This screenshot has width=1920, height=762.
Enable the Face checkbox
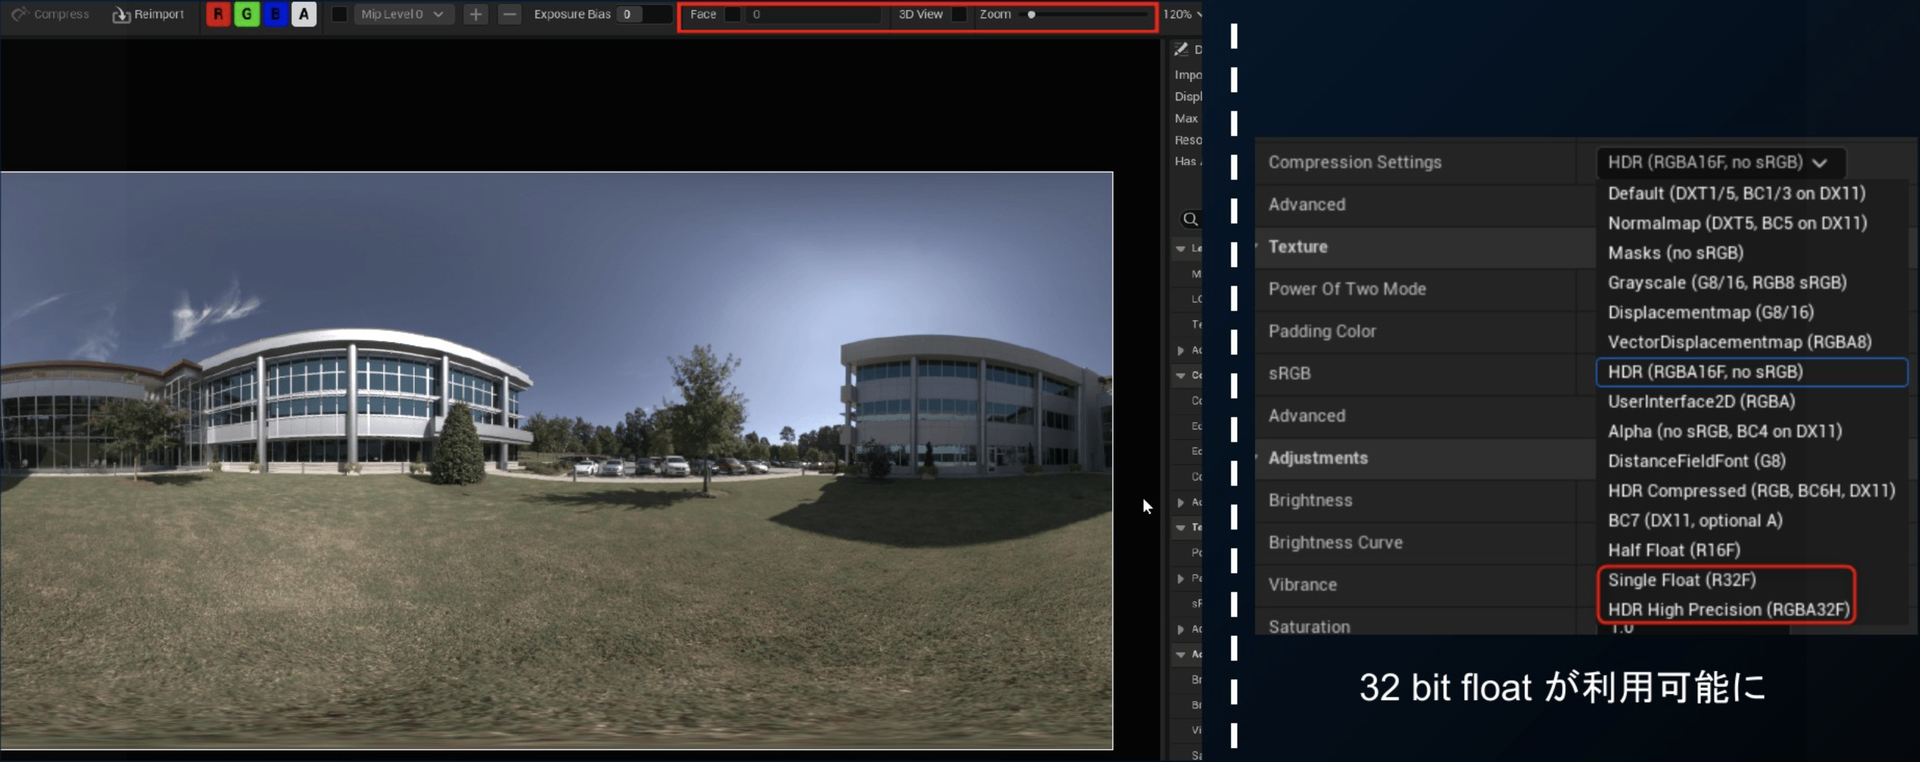(733, 14)
